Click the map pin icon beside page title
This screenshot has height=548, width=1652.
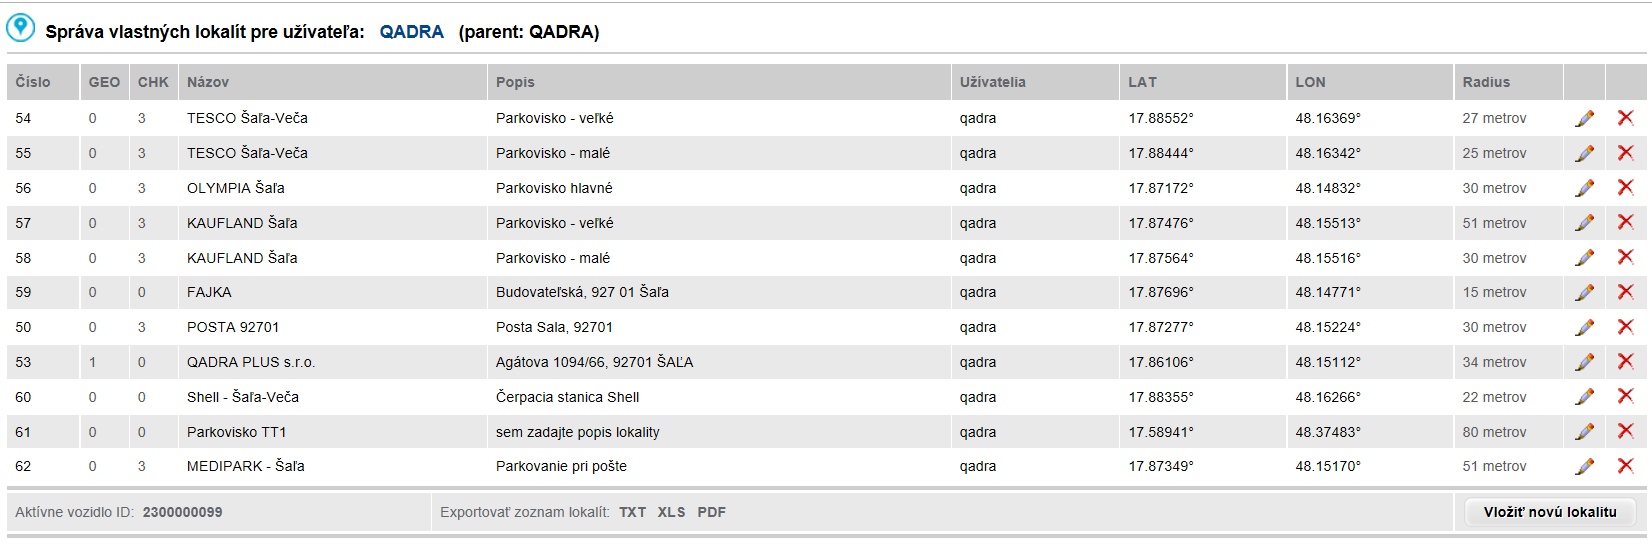tap(20, 28)
